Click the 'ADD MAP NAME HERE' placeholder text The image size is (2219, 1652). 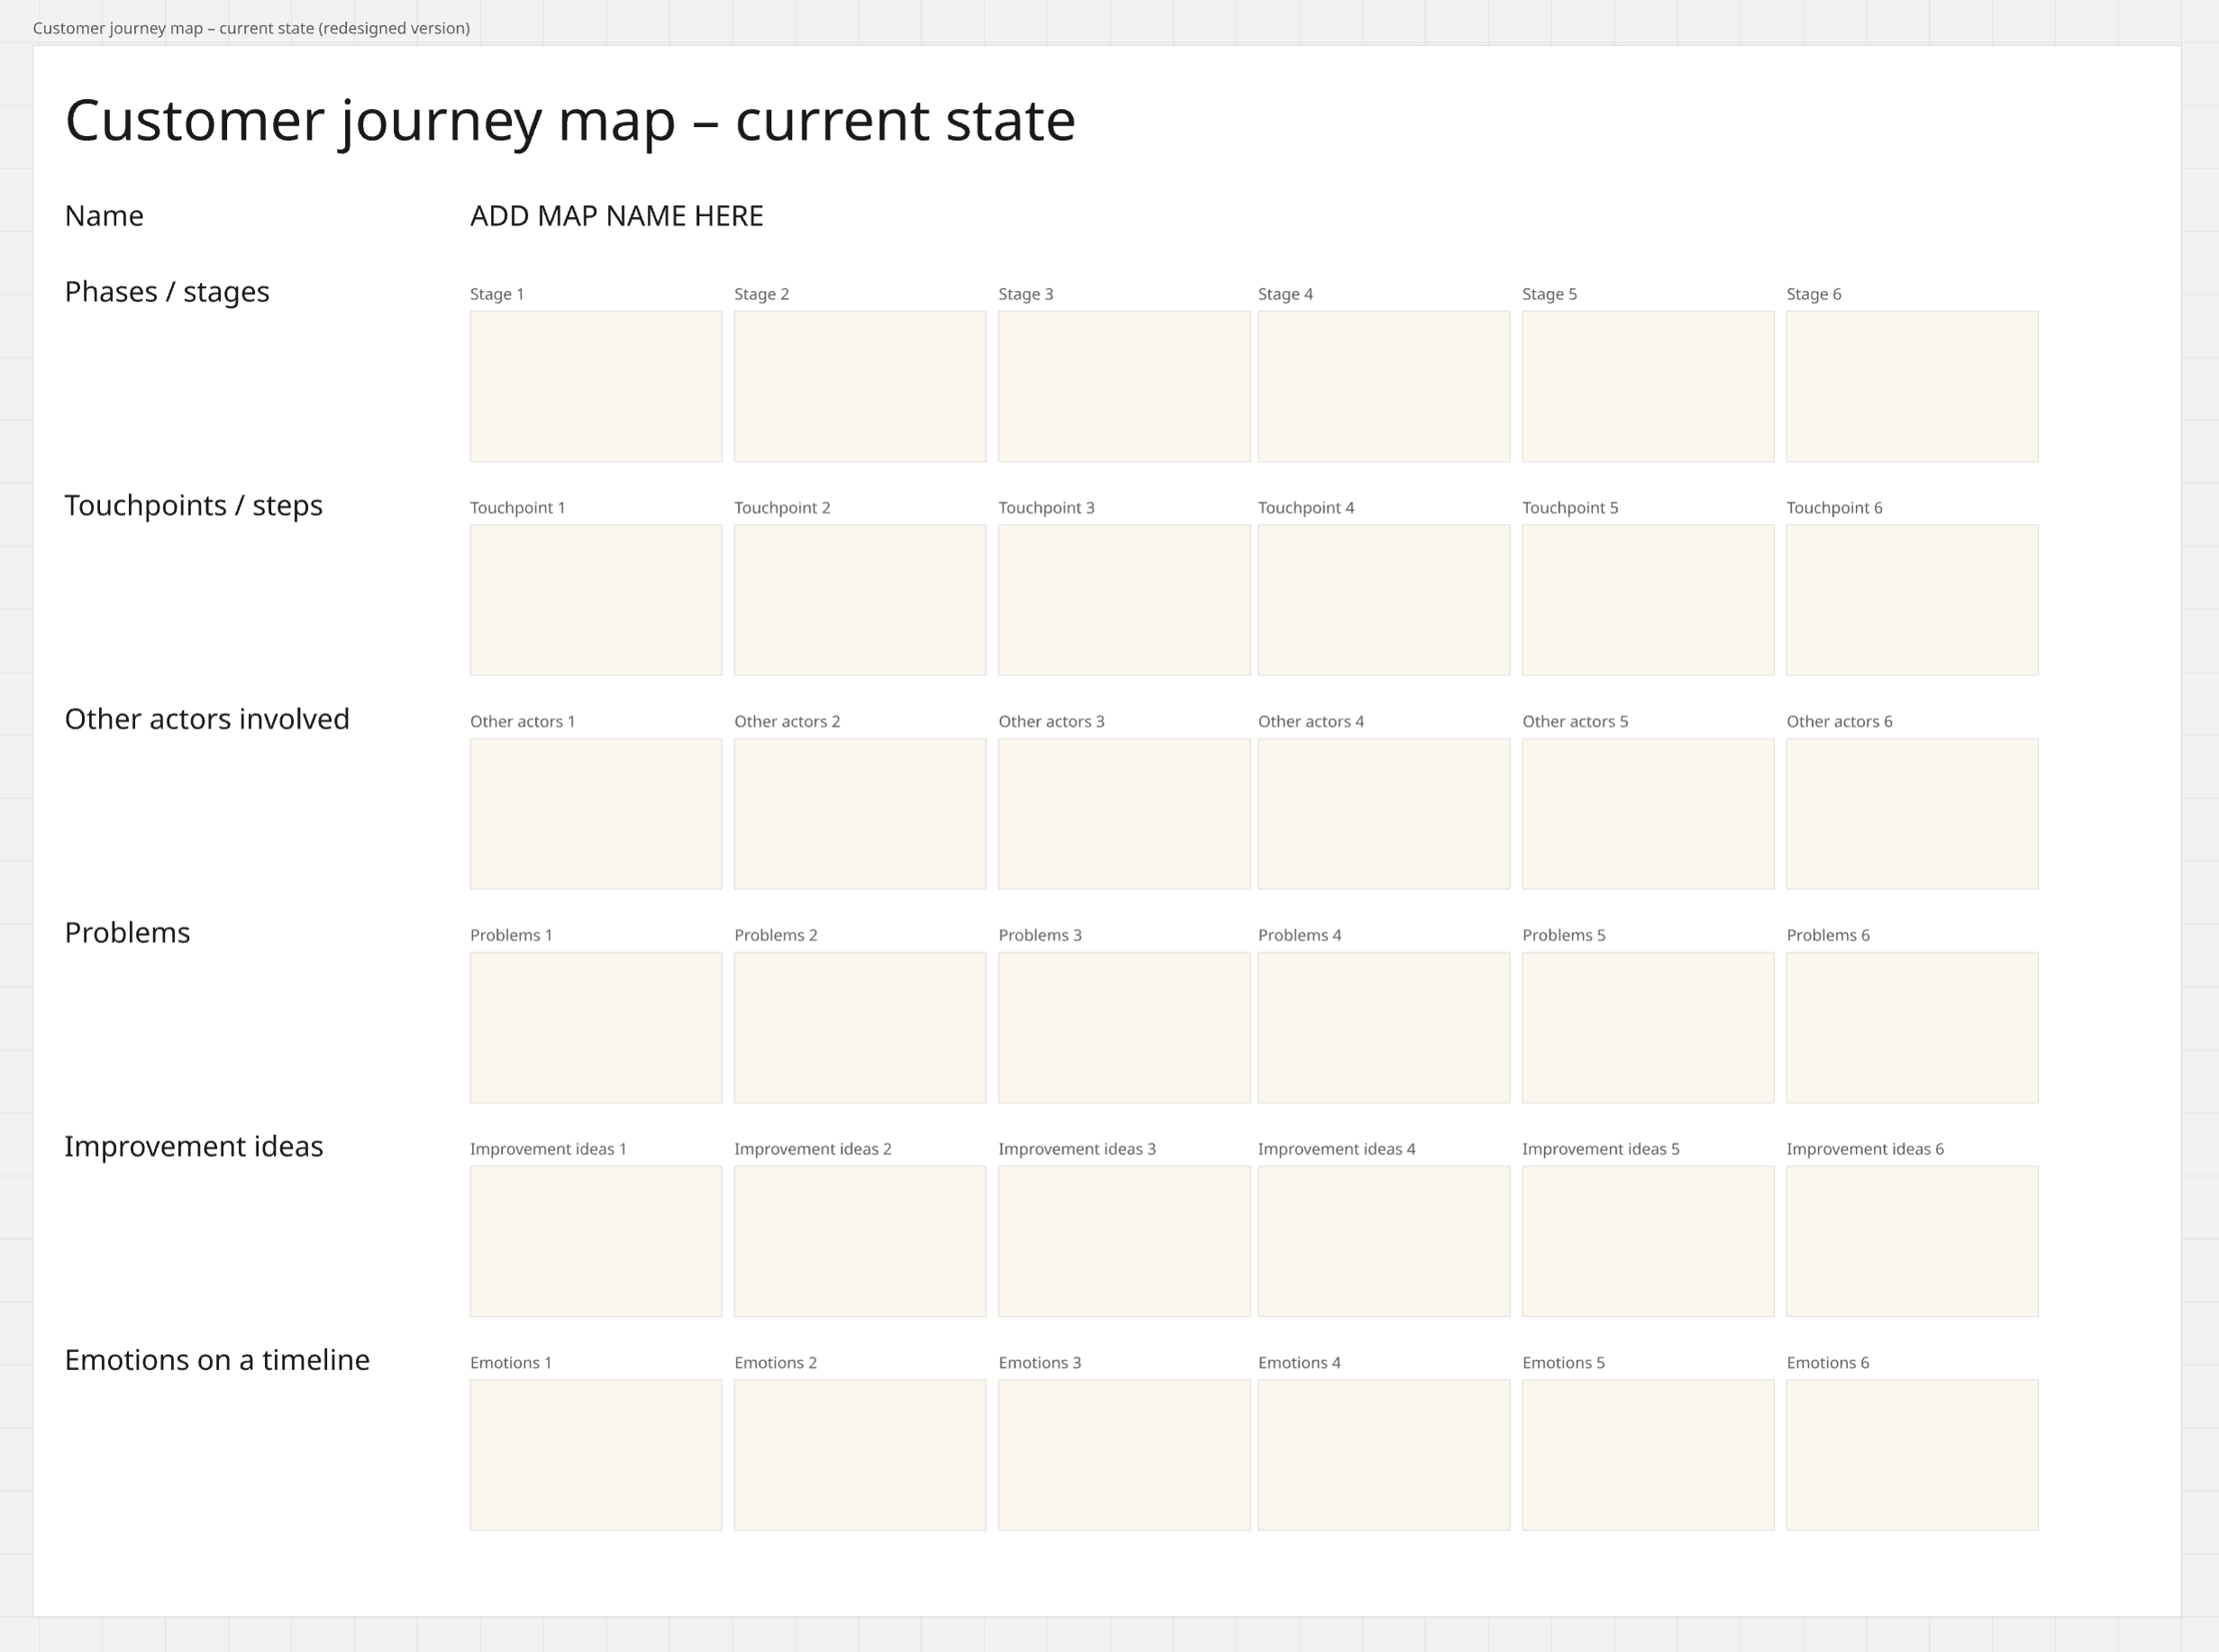pyautogui.click(x=616, y=216)
